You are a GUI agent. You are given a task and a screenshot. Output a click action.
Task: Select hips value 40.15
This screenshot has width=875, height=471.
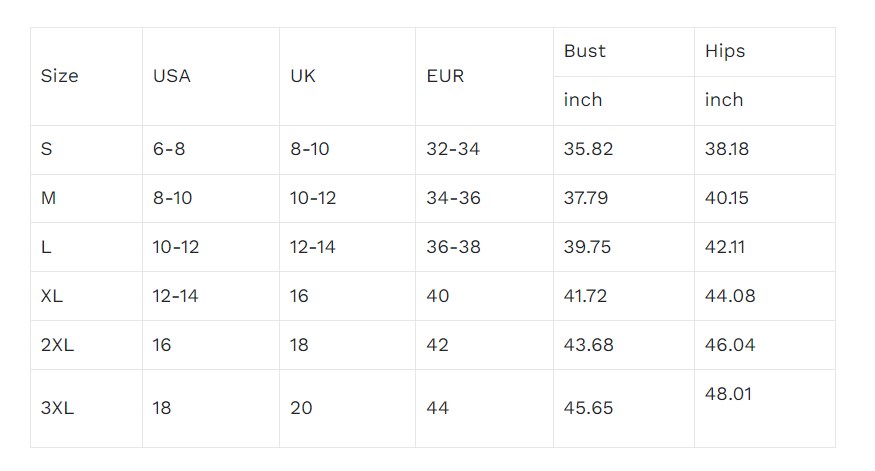click(x=727, y=198)
